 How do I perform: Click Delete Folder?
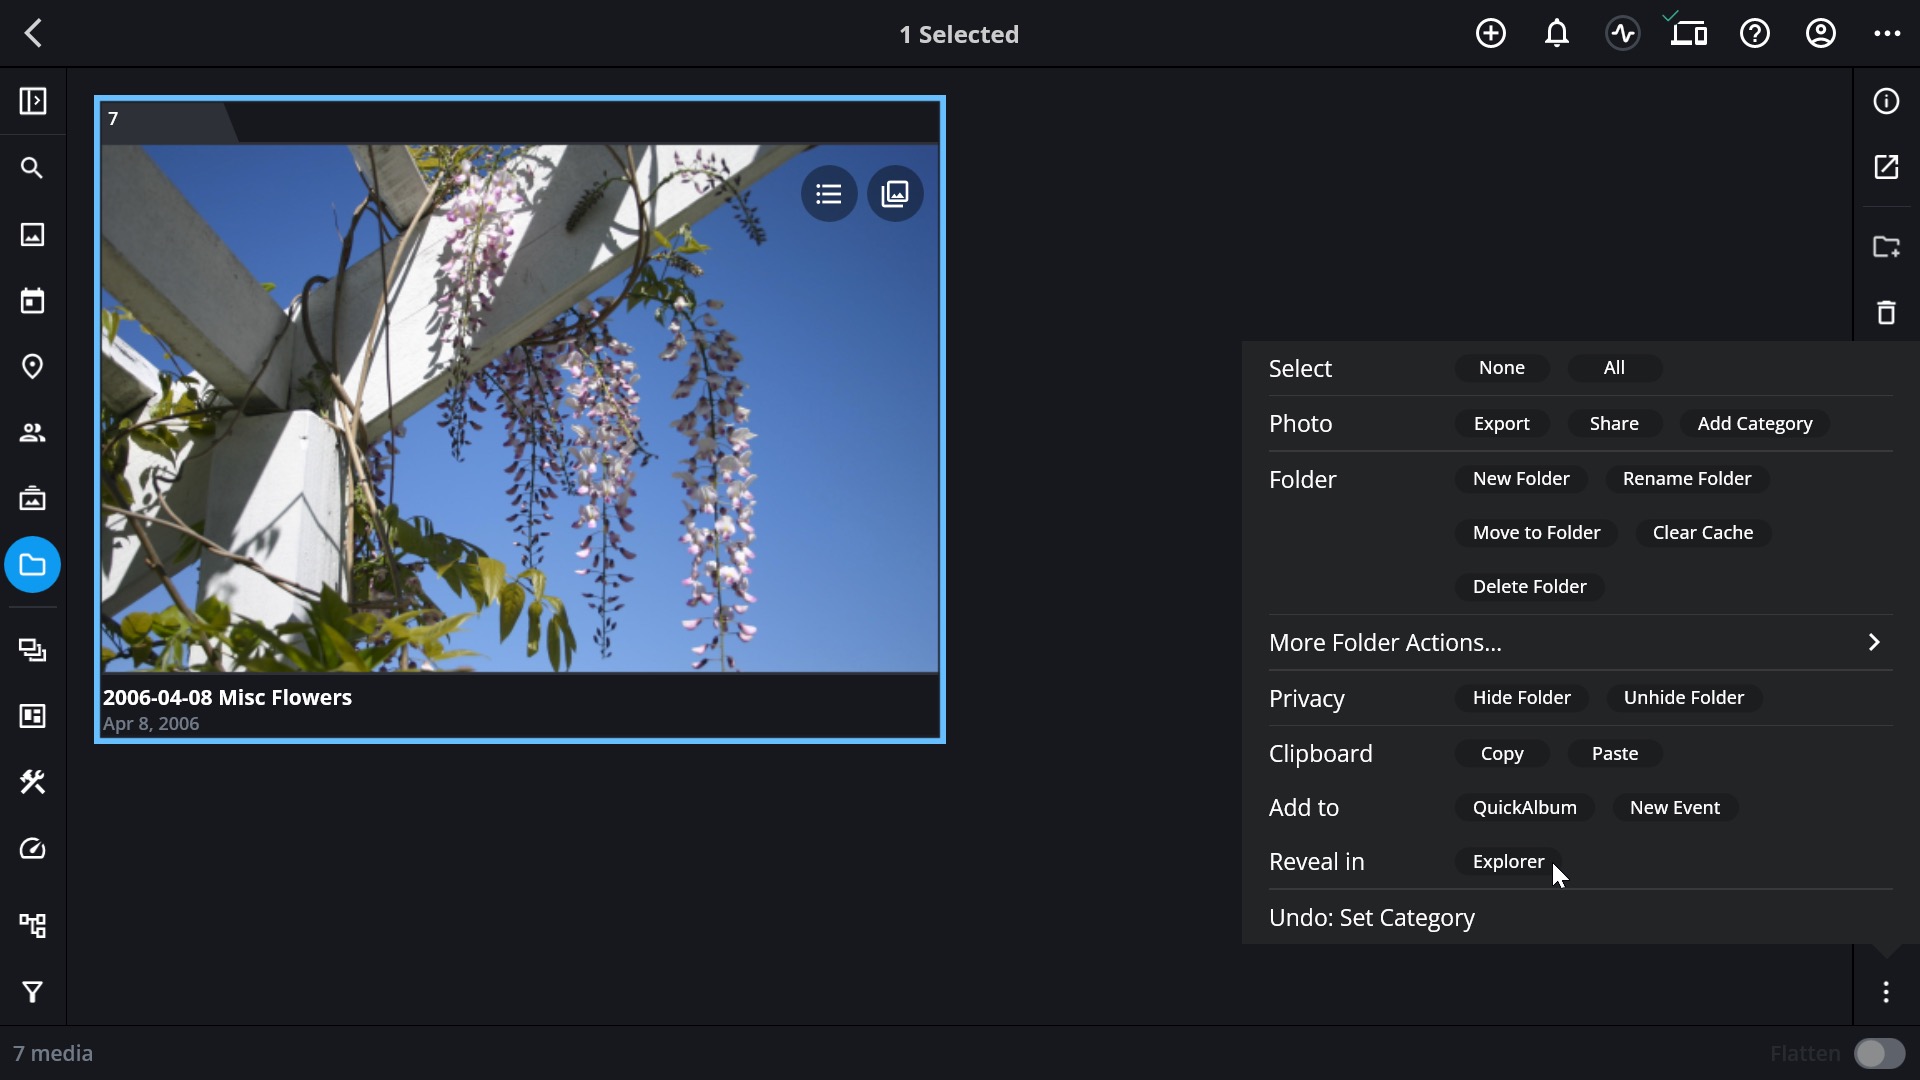(x=1529, y=587)
